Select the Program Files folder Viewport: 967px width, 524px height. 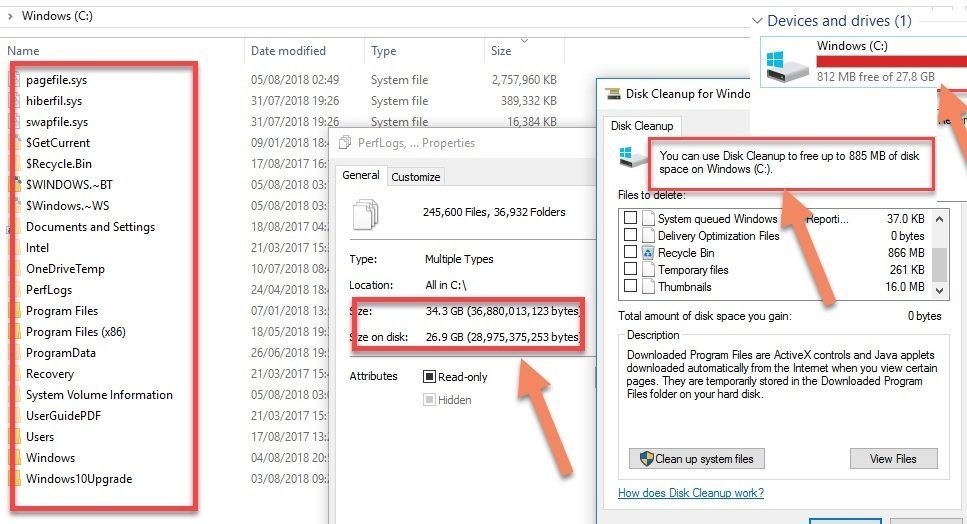(62, 310)
